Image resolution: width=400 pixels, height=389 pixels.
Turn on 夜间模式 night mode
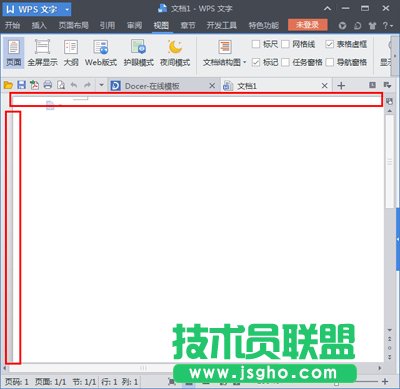click(x=175, y=53)
